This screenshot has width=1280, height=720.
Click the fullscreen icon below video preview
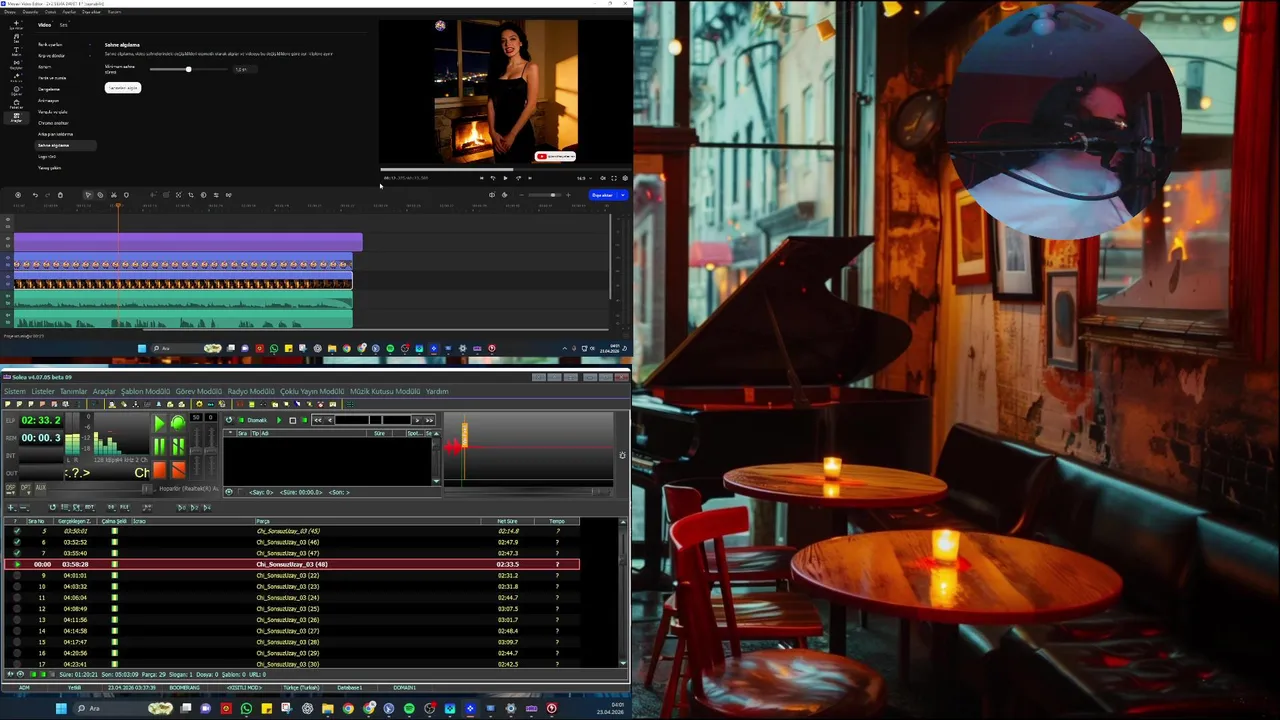pos(614,178)
